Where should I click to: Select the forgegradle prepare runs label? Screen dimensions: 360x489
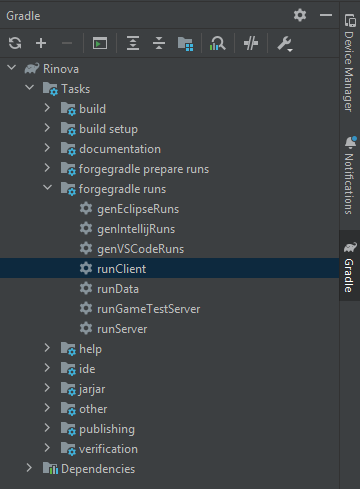click(144, 169)
